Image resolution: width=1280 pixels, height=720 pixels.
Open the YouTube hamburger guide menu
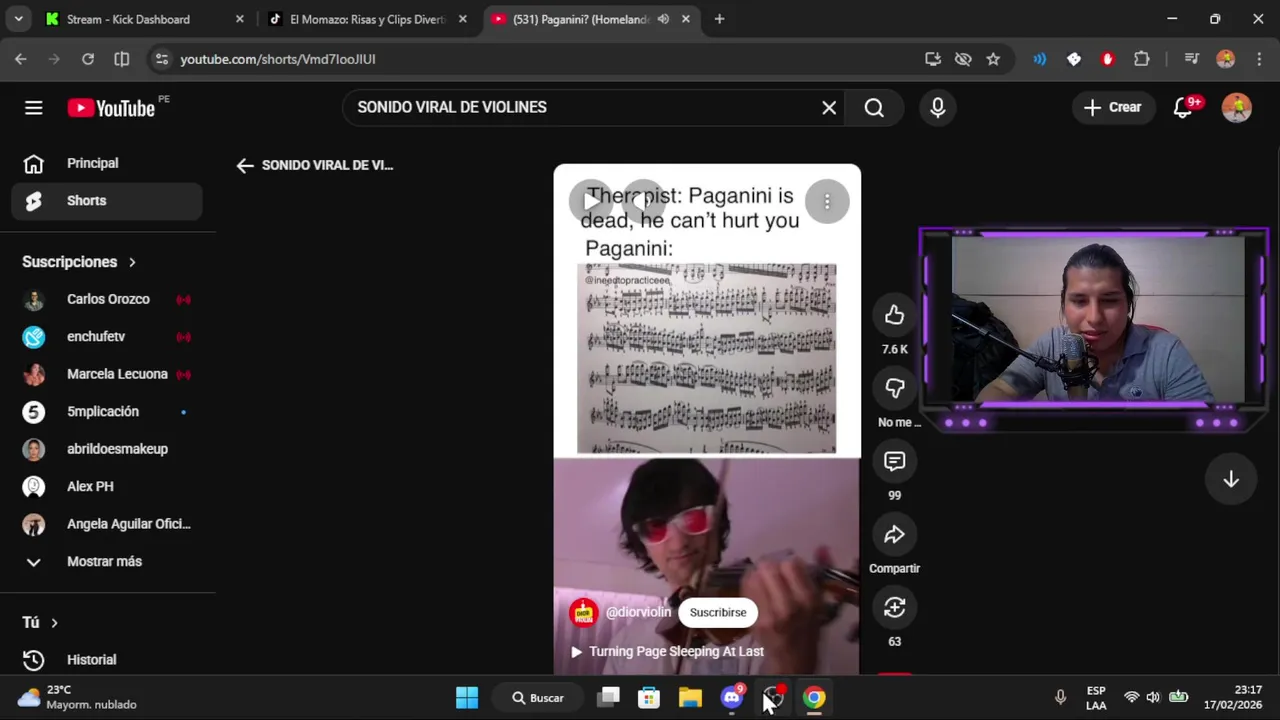click(x=34, y=108)
